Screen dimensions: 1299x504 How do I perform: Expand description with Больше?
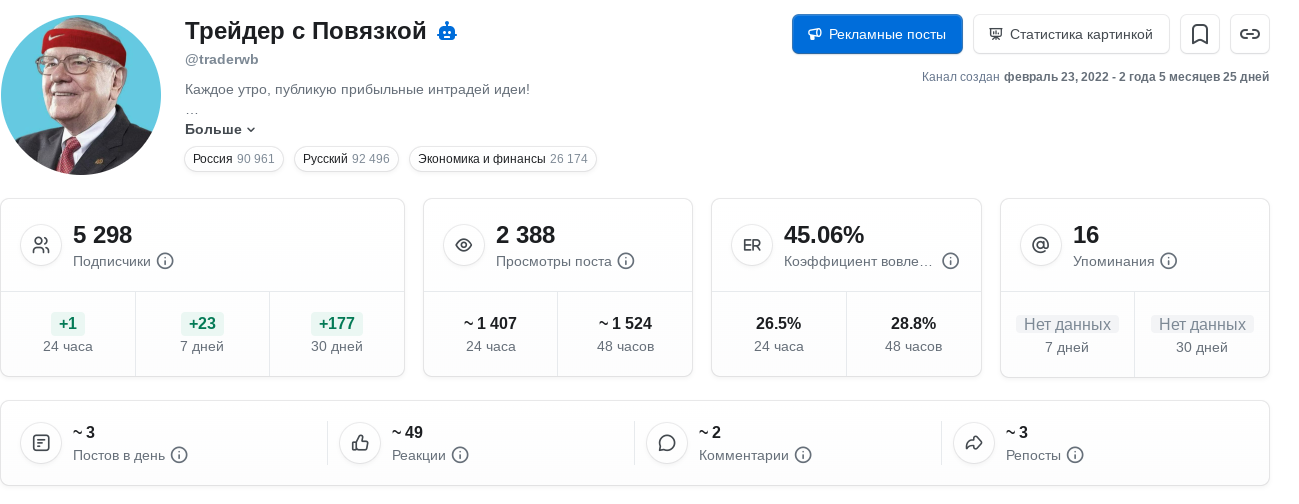220,130
